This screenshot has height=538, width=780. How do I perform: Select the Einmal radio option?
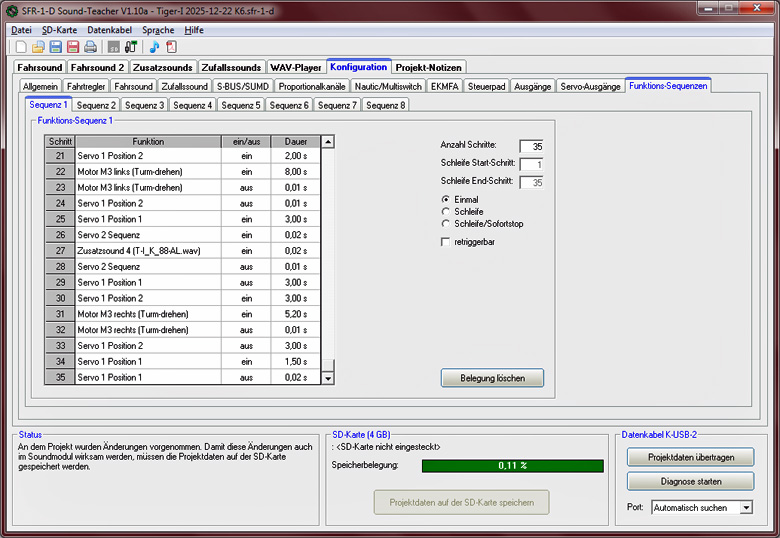point(446,199)
